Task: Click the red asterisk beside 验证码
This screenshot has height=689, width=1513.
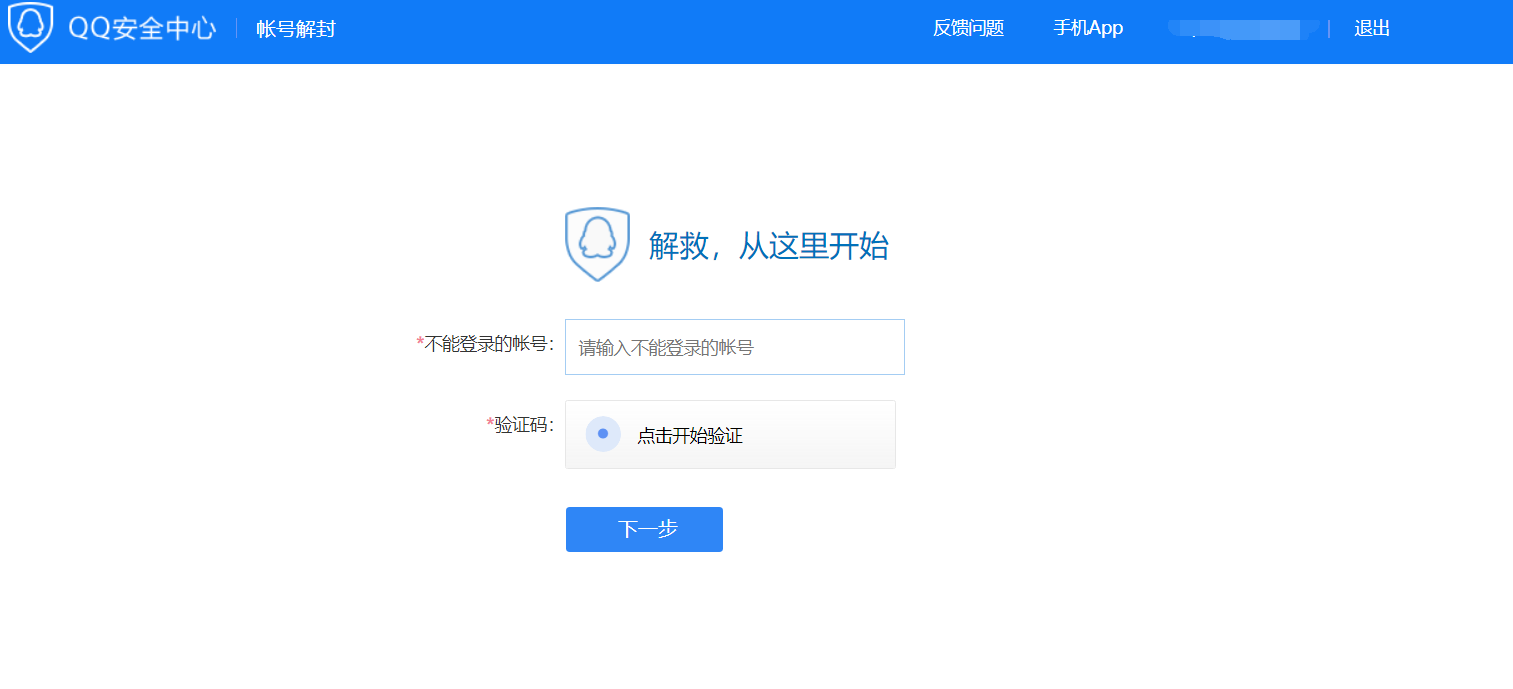Action: tap(489, 421)
